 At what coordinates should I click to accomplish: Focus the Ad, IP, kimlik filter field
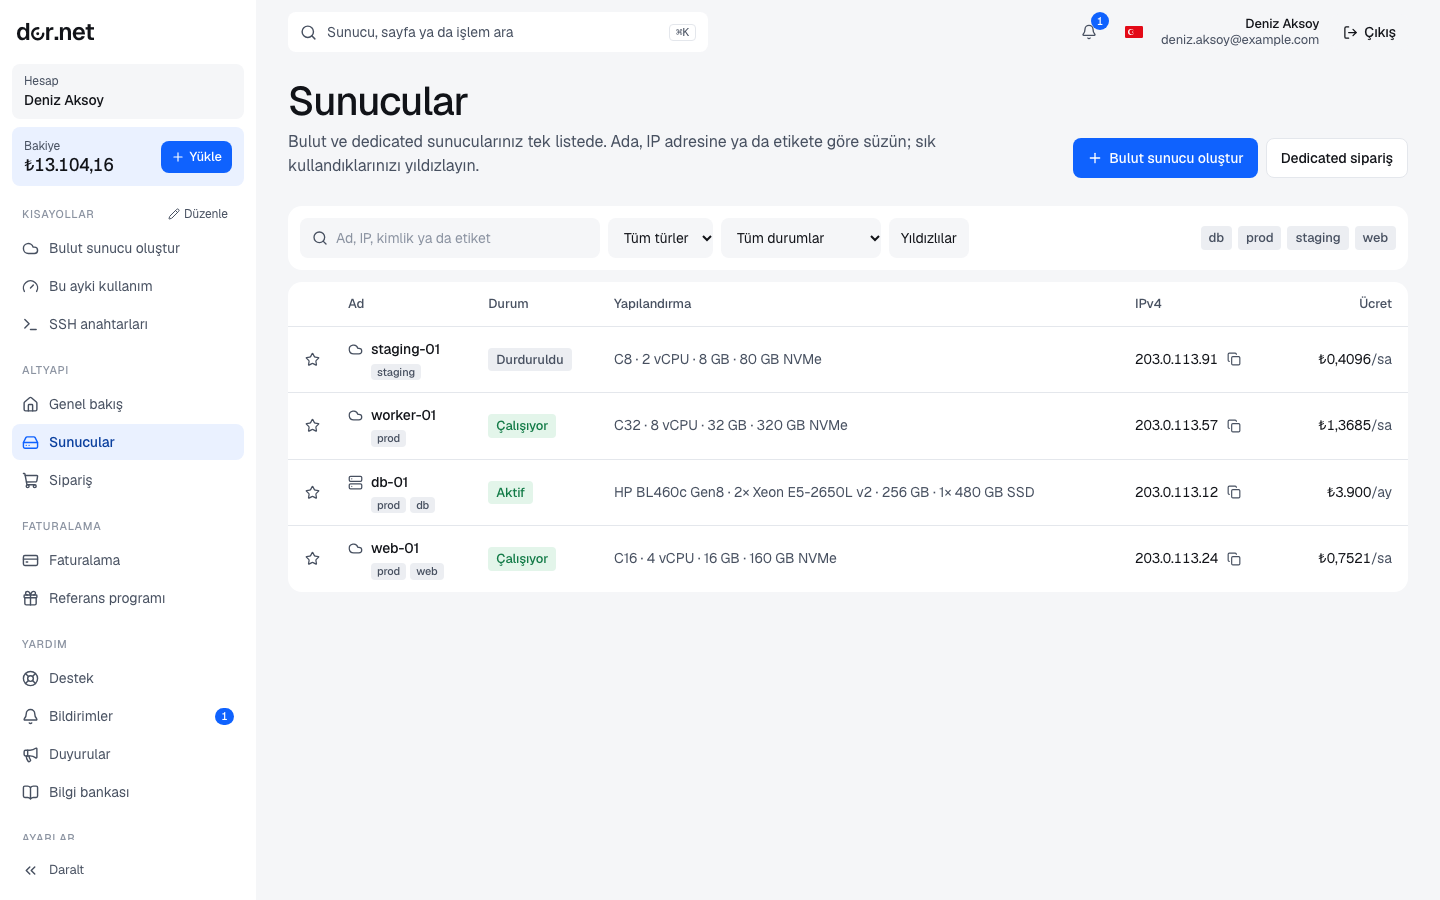coord(450,238)
